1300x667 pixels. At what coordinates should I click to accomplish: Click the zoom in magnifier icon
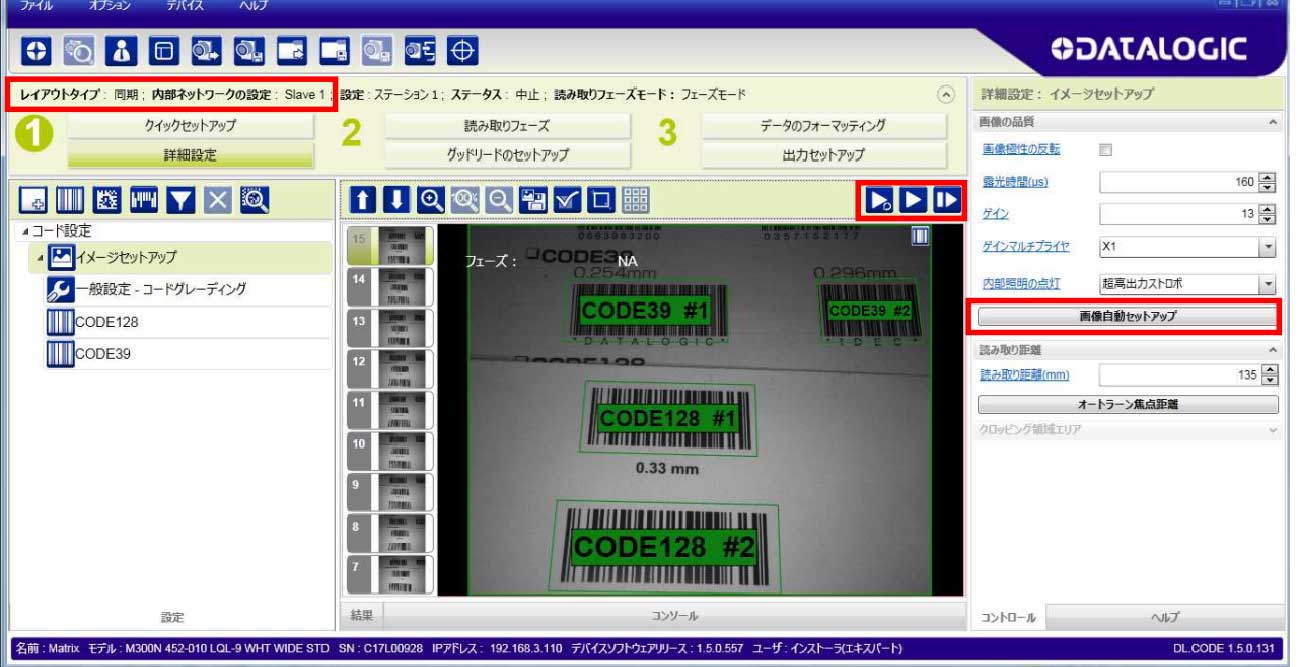coord(433,200)
